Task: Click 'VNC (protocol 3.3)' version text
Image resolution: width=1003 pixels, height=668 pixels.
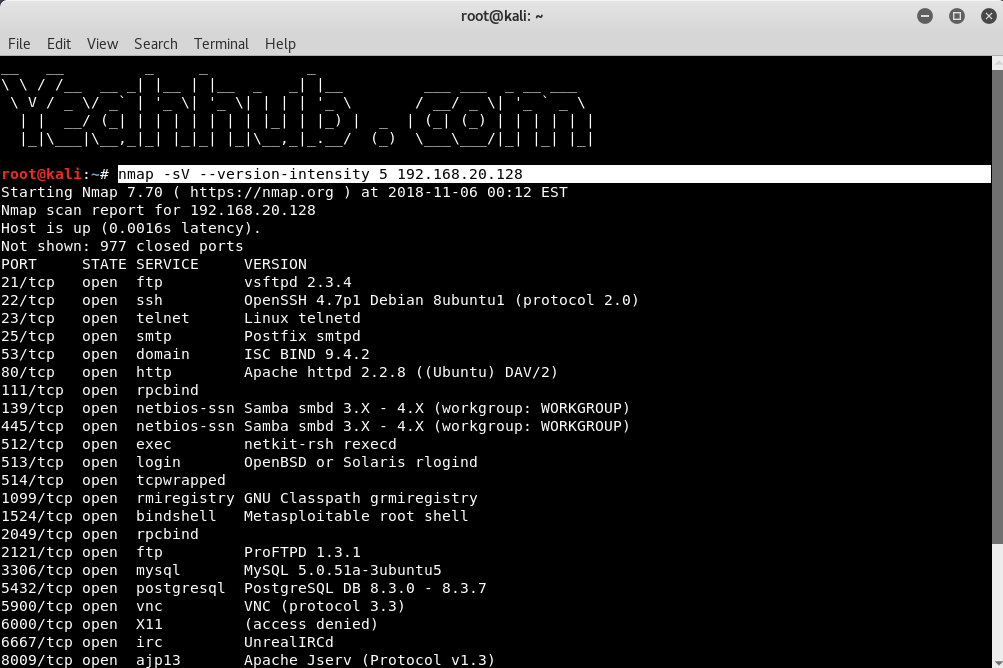Action: (324, 606)
